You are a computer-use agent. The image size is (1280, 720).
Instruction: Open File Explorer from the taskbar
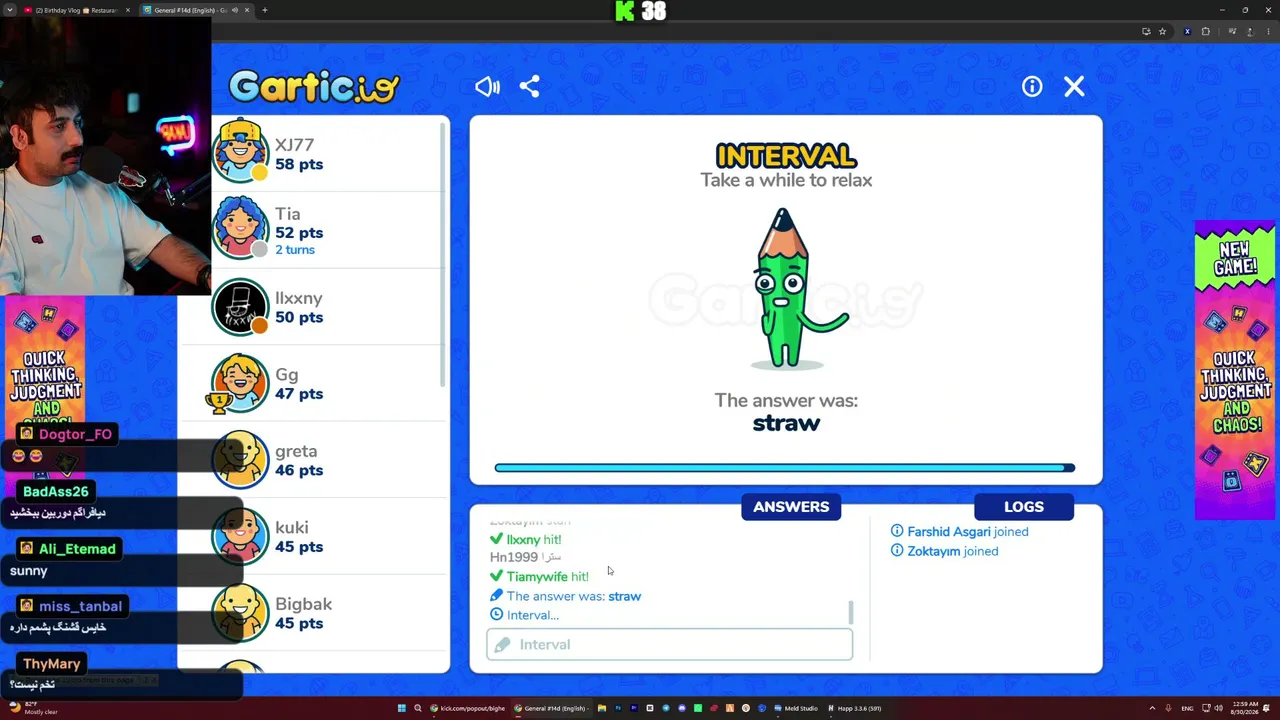[602, 708]
